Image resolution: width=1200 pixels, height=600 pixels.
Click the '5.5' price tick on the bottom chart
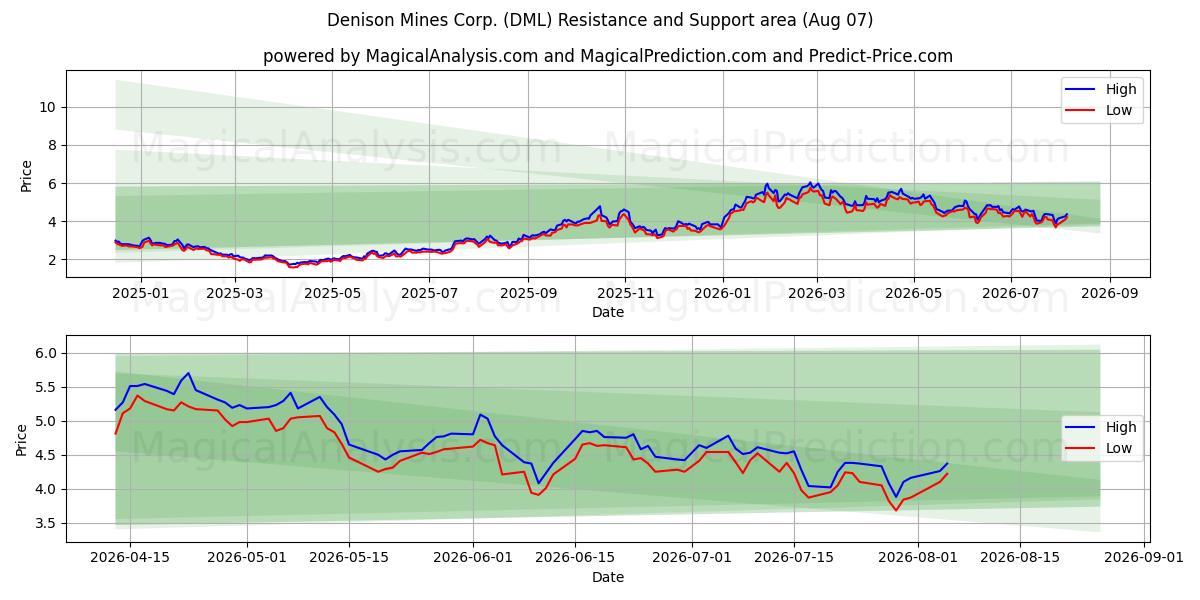(47, 387)
